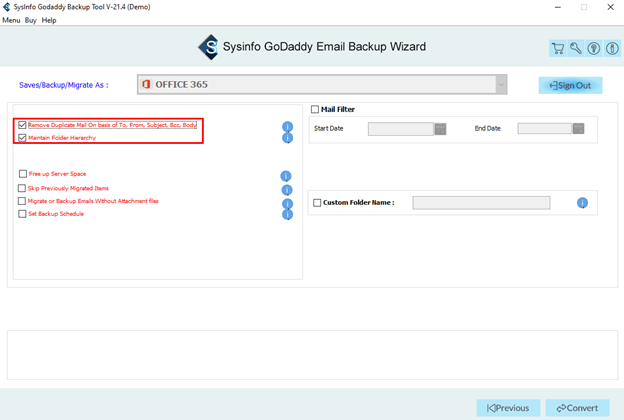
Task: Uncheck Remove Duplicate Mail checkbox
Action: point(22,125)
